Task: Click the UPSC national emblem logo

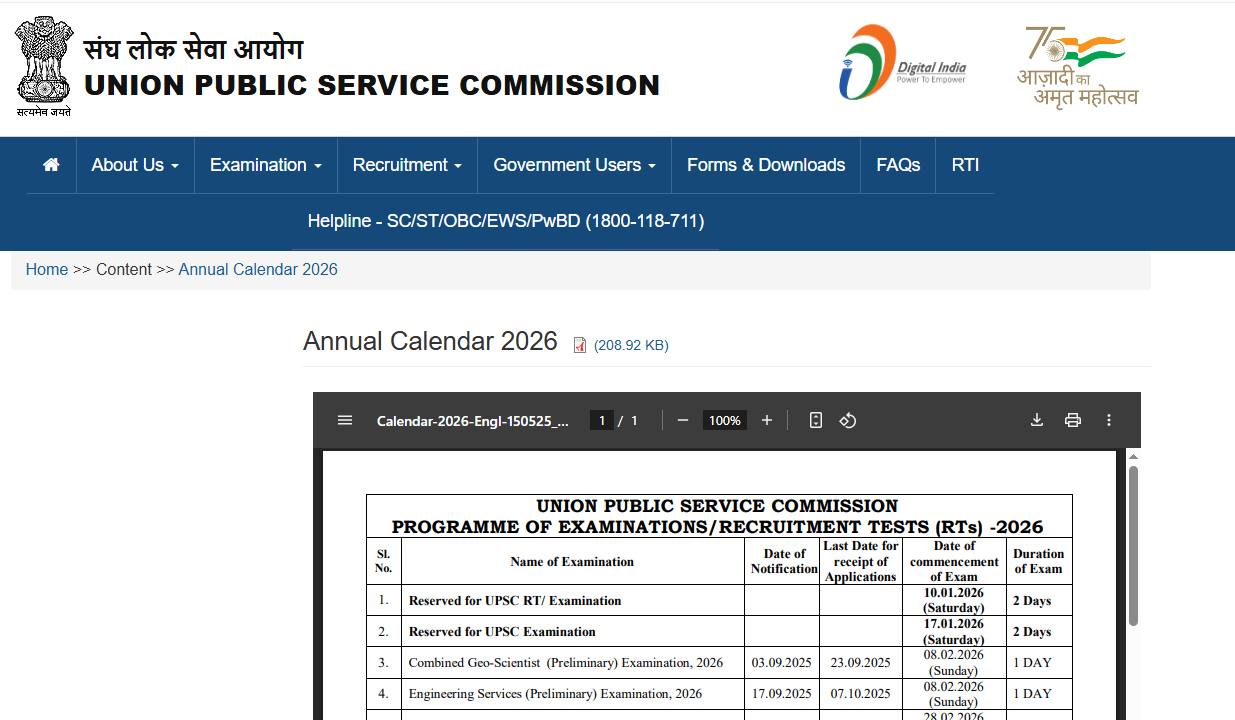Action: (43, 66)
